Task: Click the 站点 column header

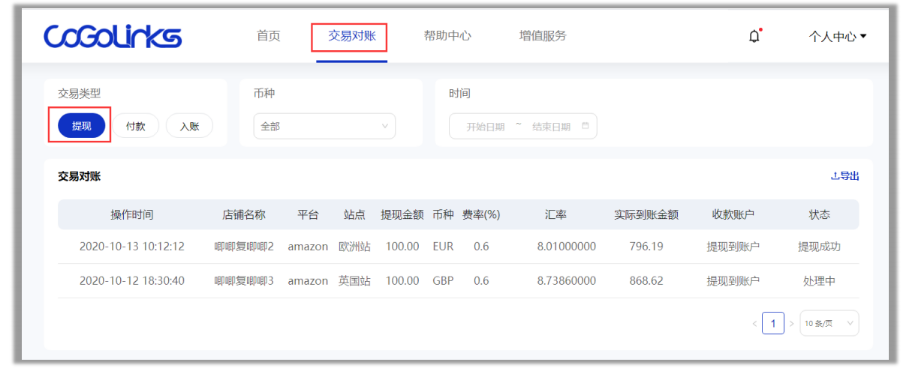Action: pyautogui.click(x=354, y=215)
